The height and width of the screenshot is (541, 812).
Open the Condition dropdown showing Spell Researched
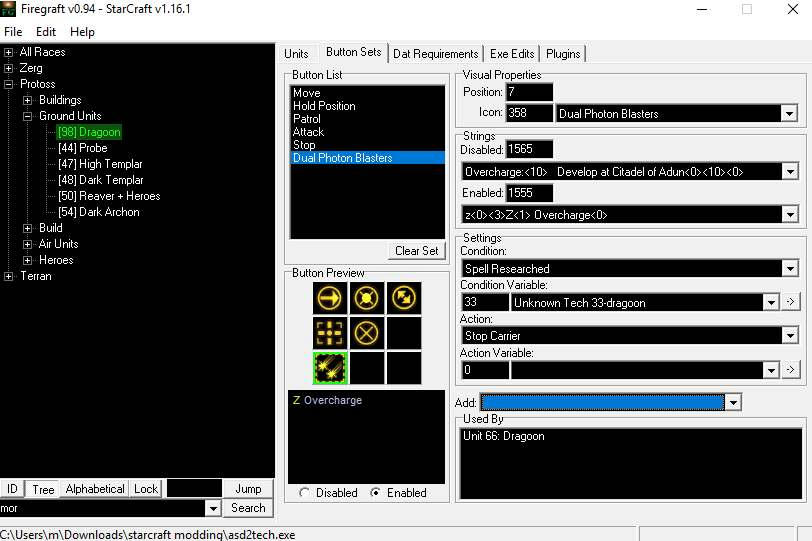790,269
